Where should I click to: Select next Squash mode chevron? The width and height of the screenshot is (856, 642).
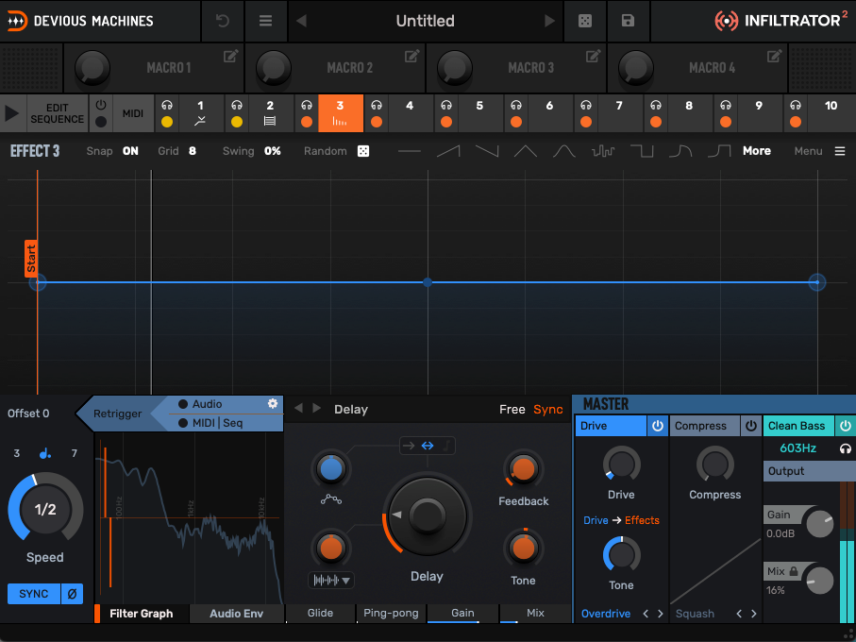pyautogui.click(x=753, y=614)
